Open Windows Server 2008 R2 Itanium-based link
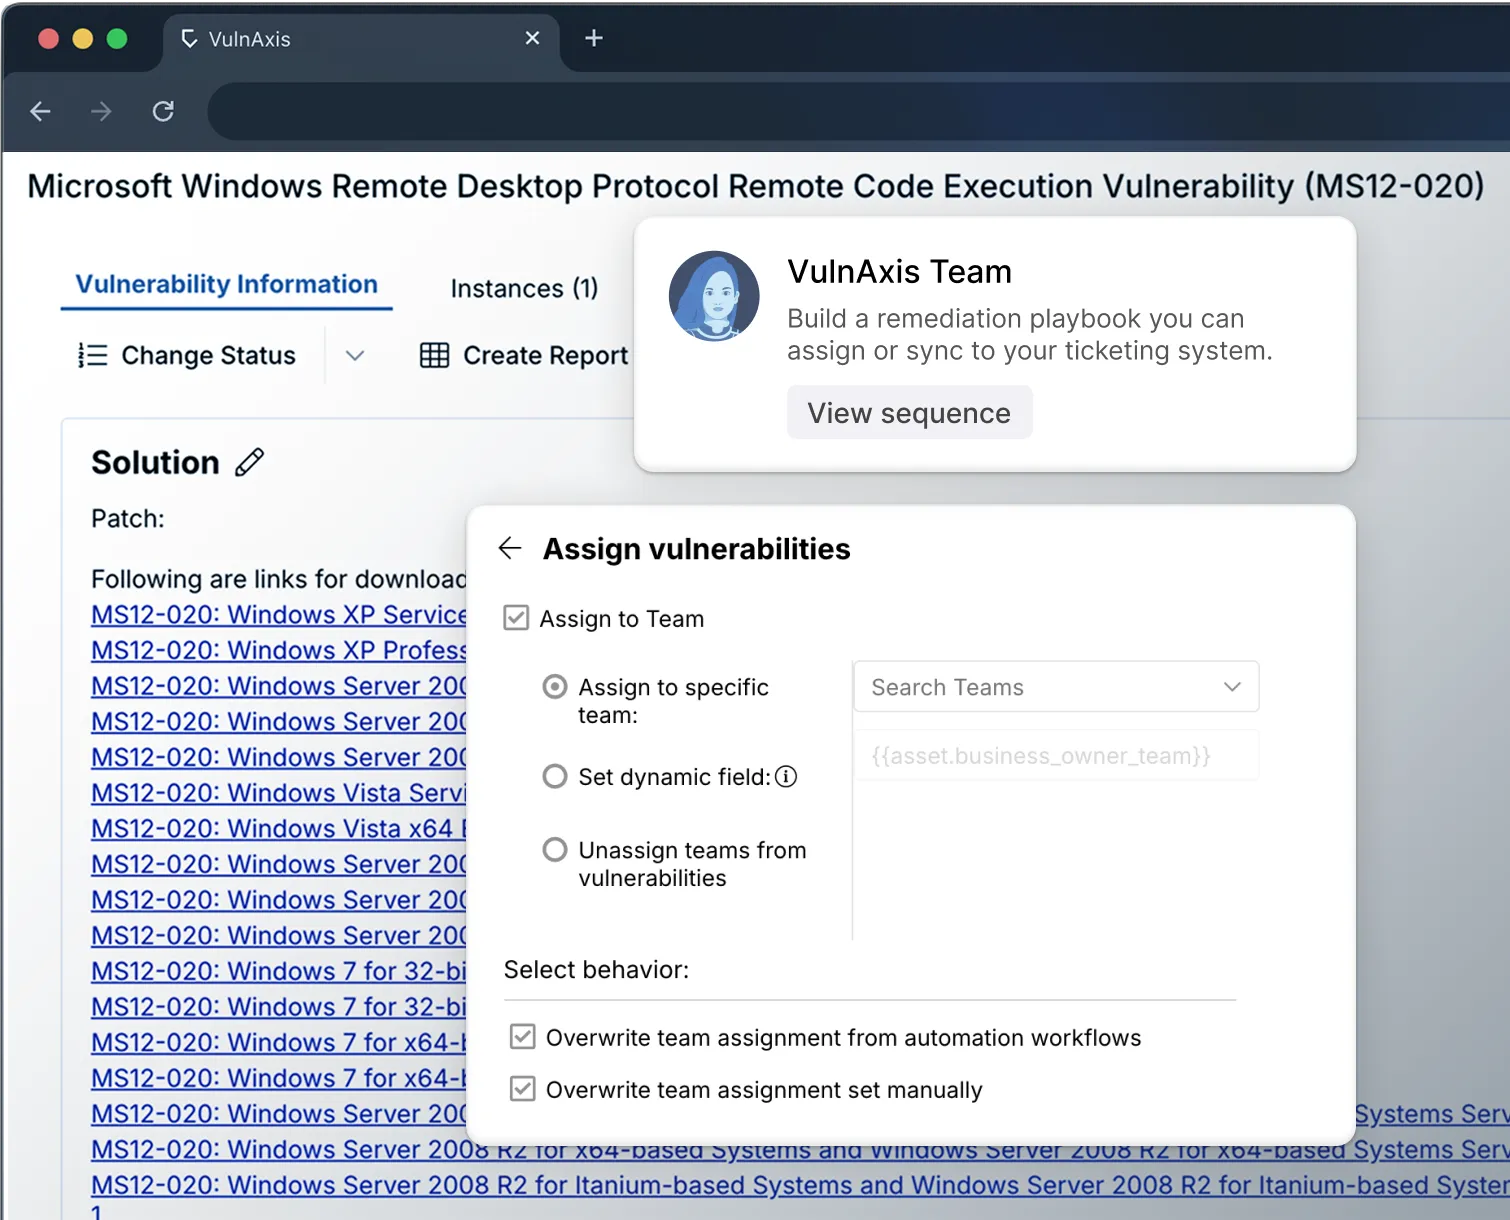1510x1220 pixels. 800,1185
